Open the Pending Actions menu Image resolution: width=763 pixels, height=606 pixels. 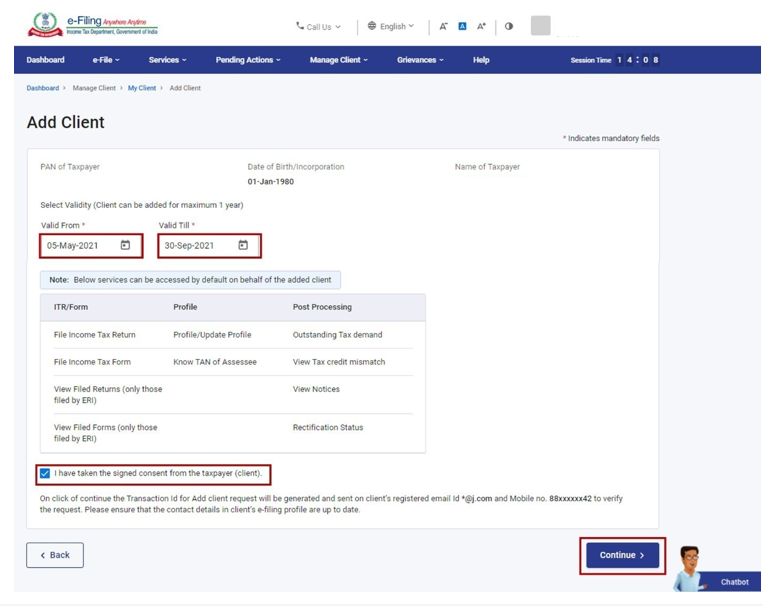[x=248, y=60]
